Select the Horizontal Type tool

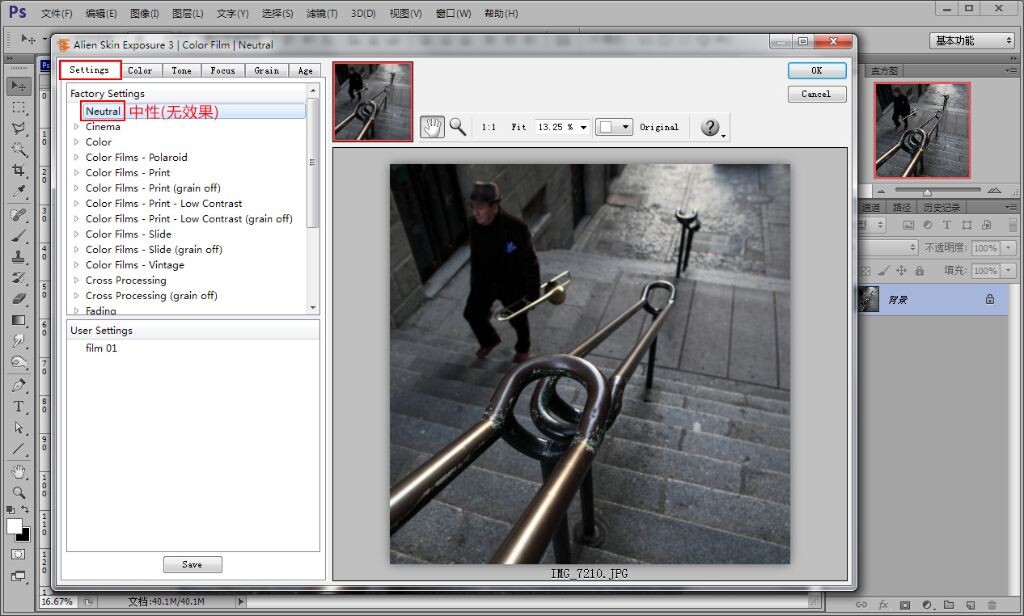[x=18, y=406]
